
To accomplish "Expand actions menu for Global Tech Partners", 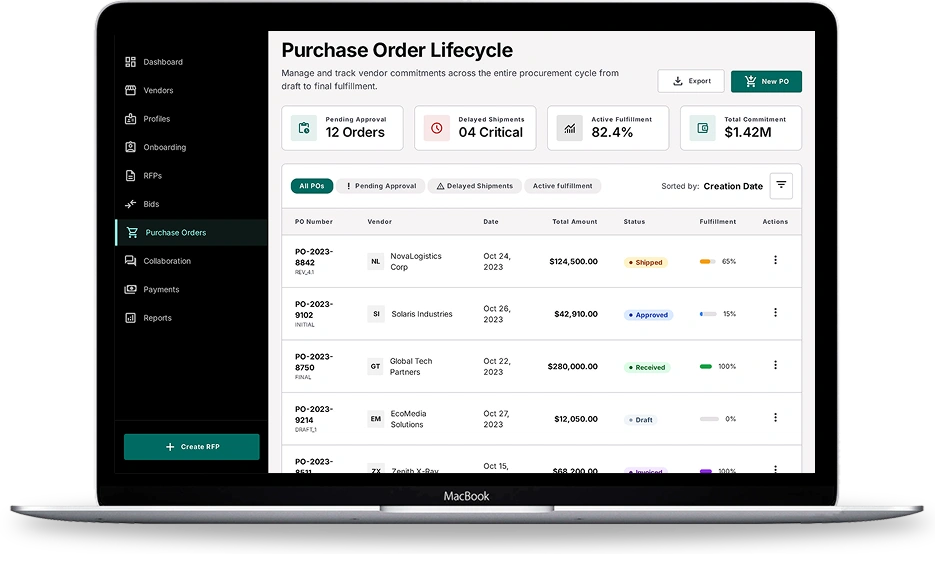I will click(x=775, y=365).
